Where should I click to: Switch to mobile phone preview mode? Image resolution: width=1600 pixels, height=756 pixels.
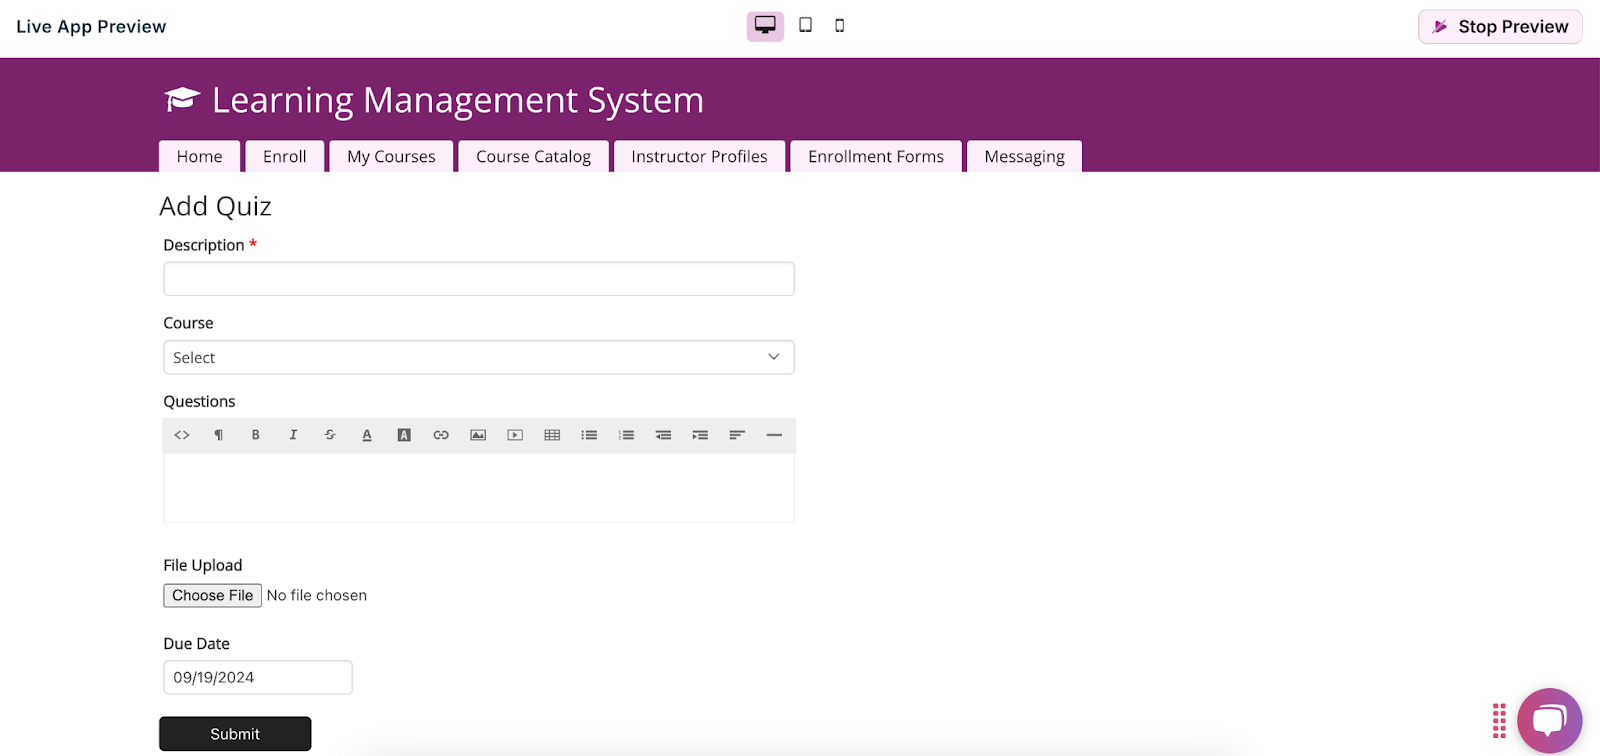point(840,26)
